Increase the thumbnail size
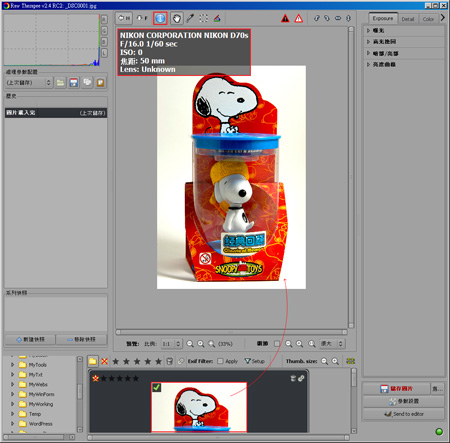Image resolution: width=450 pixels, height=443 pixels. 335,361
